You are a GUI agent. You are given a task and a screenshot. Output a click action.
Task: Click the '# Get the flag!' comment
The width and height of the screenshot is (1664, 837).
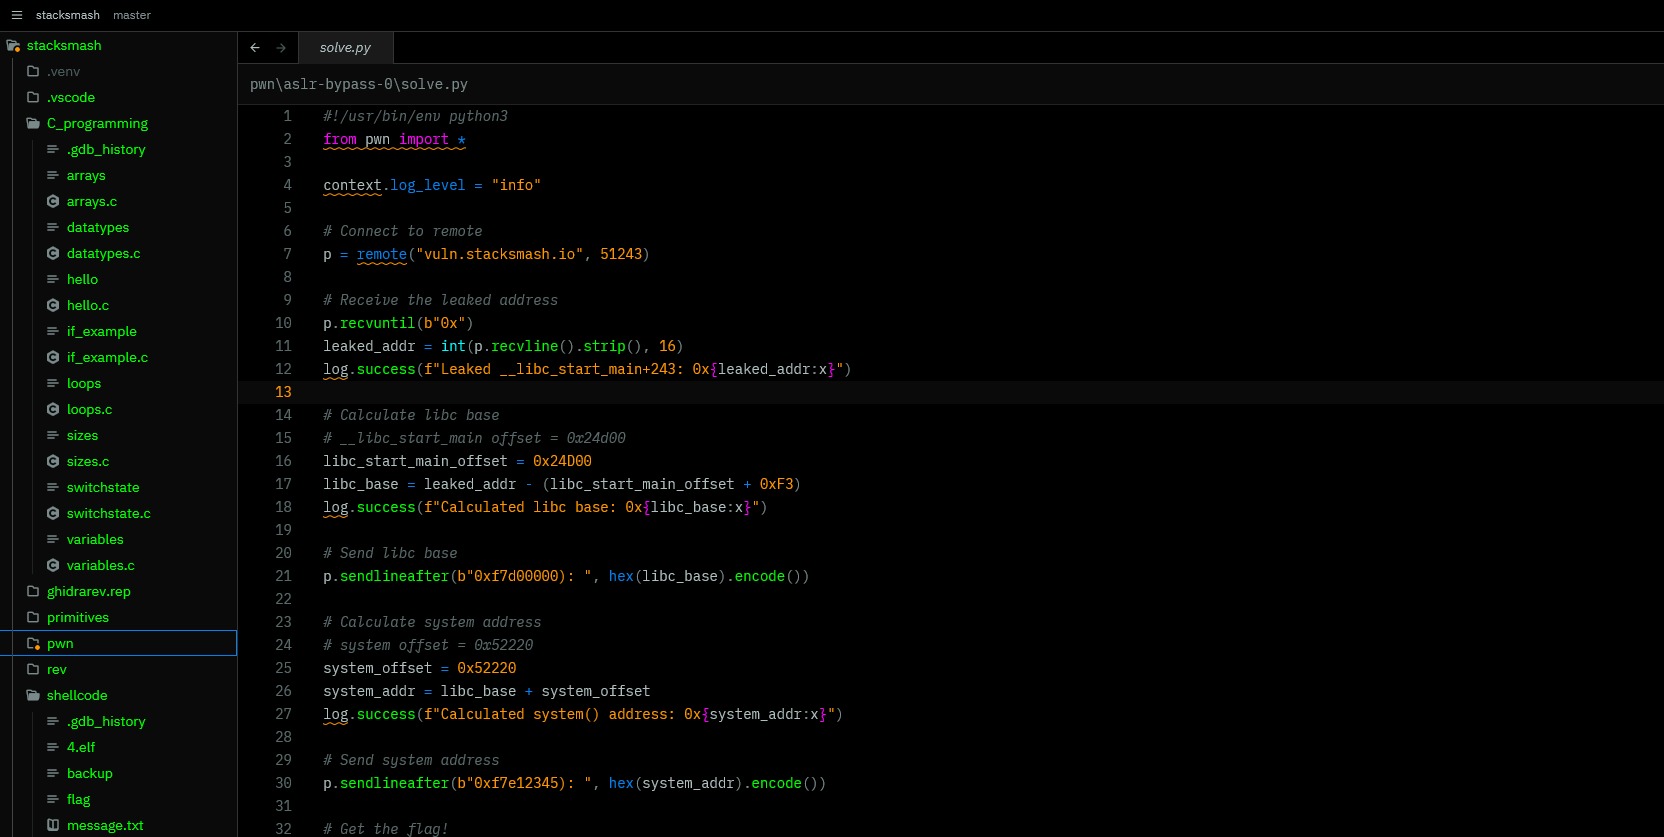click(x=386, y=829)
